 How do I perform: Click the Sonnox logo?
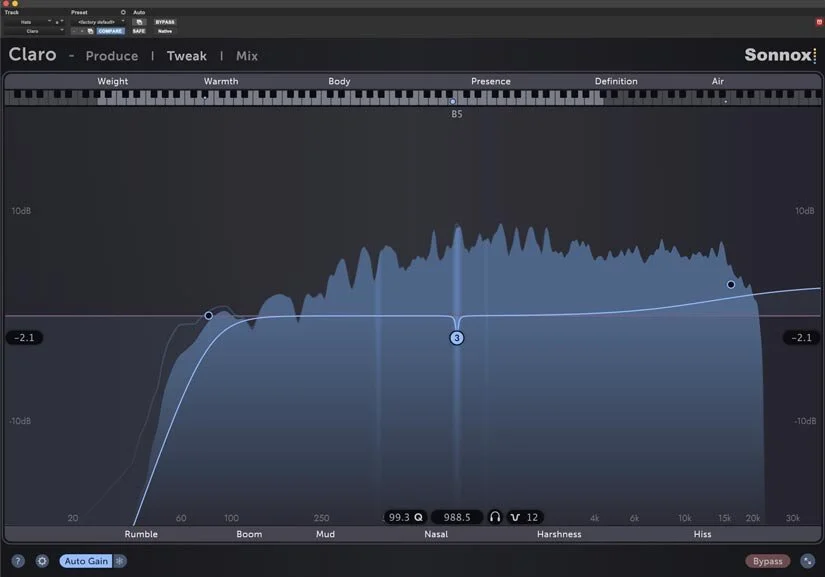coord(780,55)
